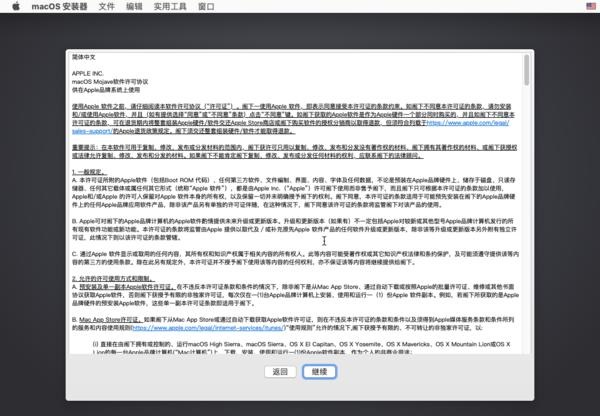This screenshot has height=416, width=600.
Task: Open the 编辑 menu
Action: [x=134, y=7]
